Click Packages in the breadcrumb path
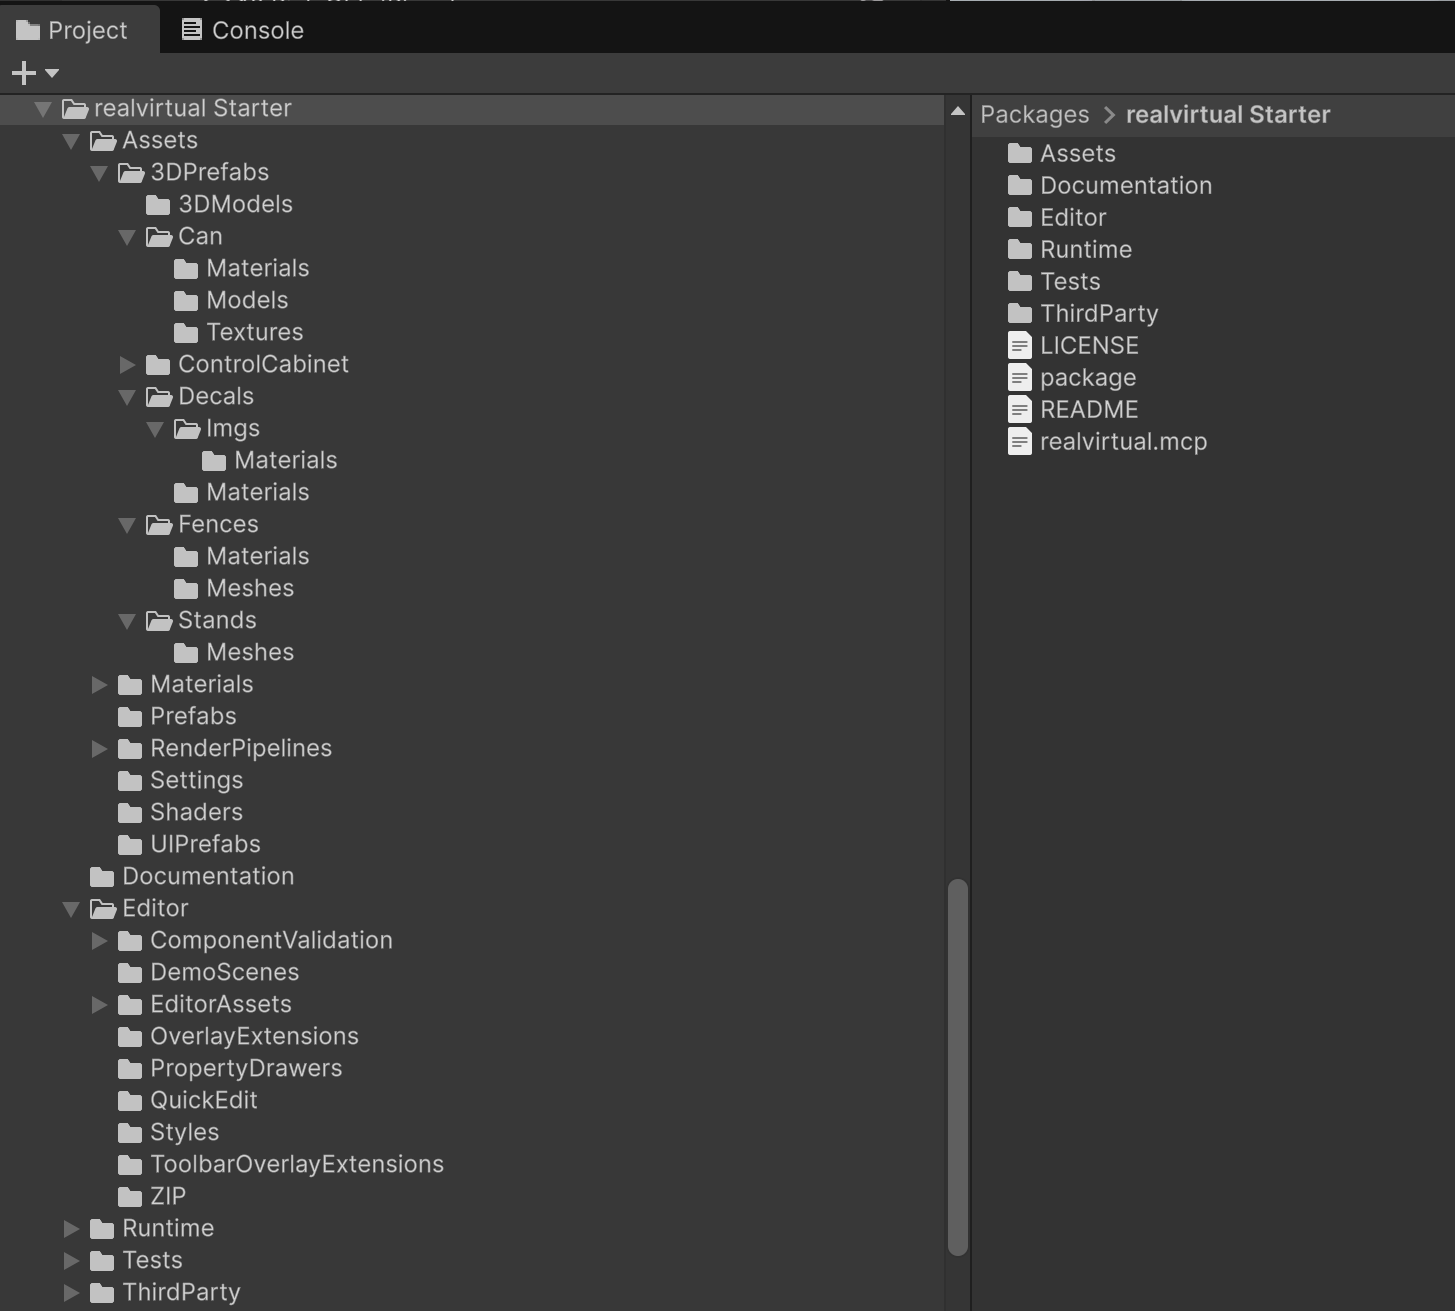1455x1311 pixels. pyautogui.click(x=1034, y=115)
